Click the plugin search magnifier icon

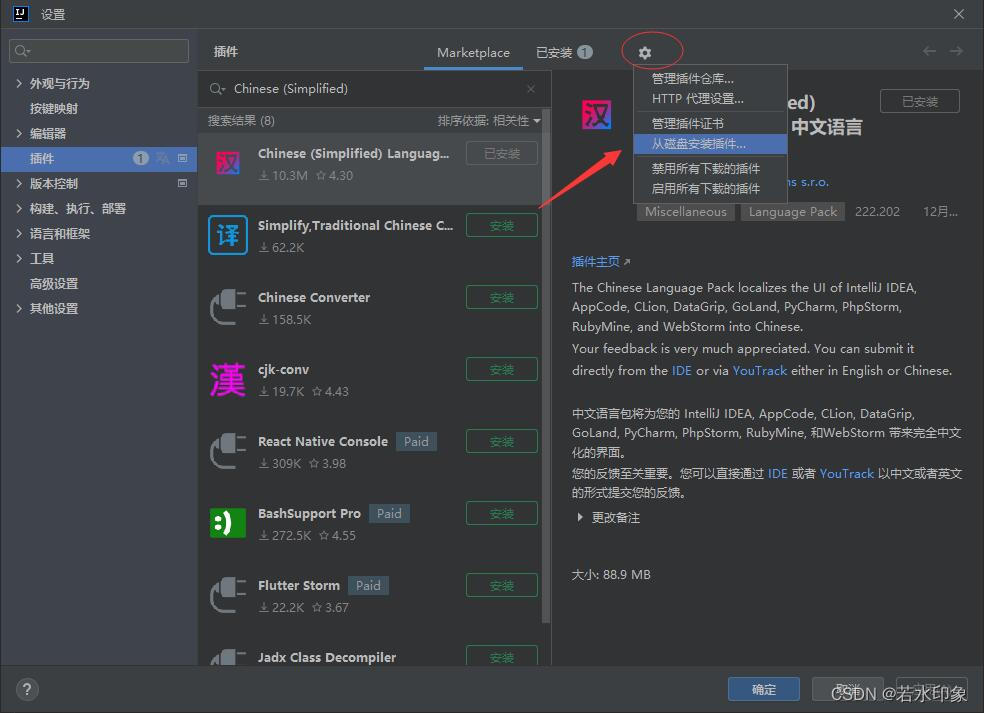tap(217, 89)
